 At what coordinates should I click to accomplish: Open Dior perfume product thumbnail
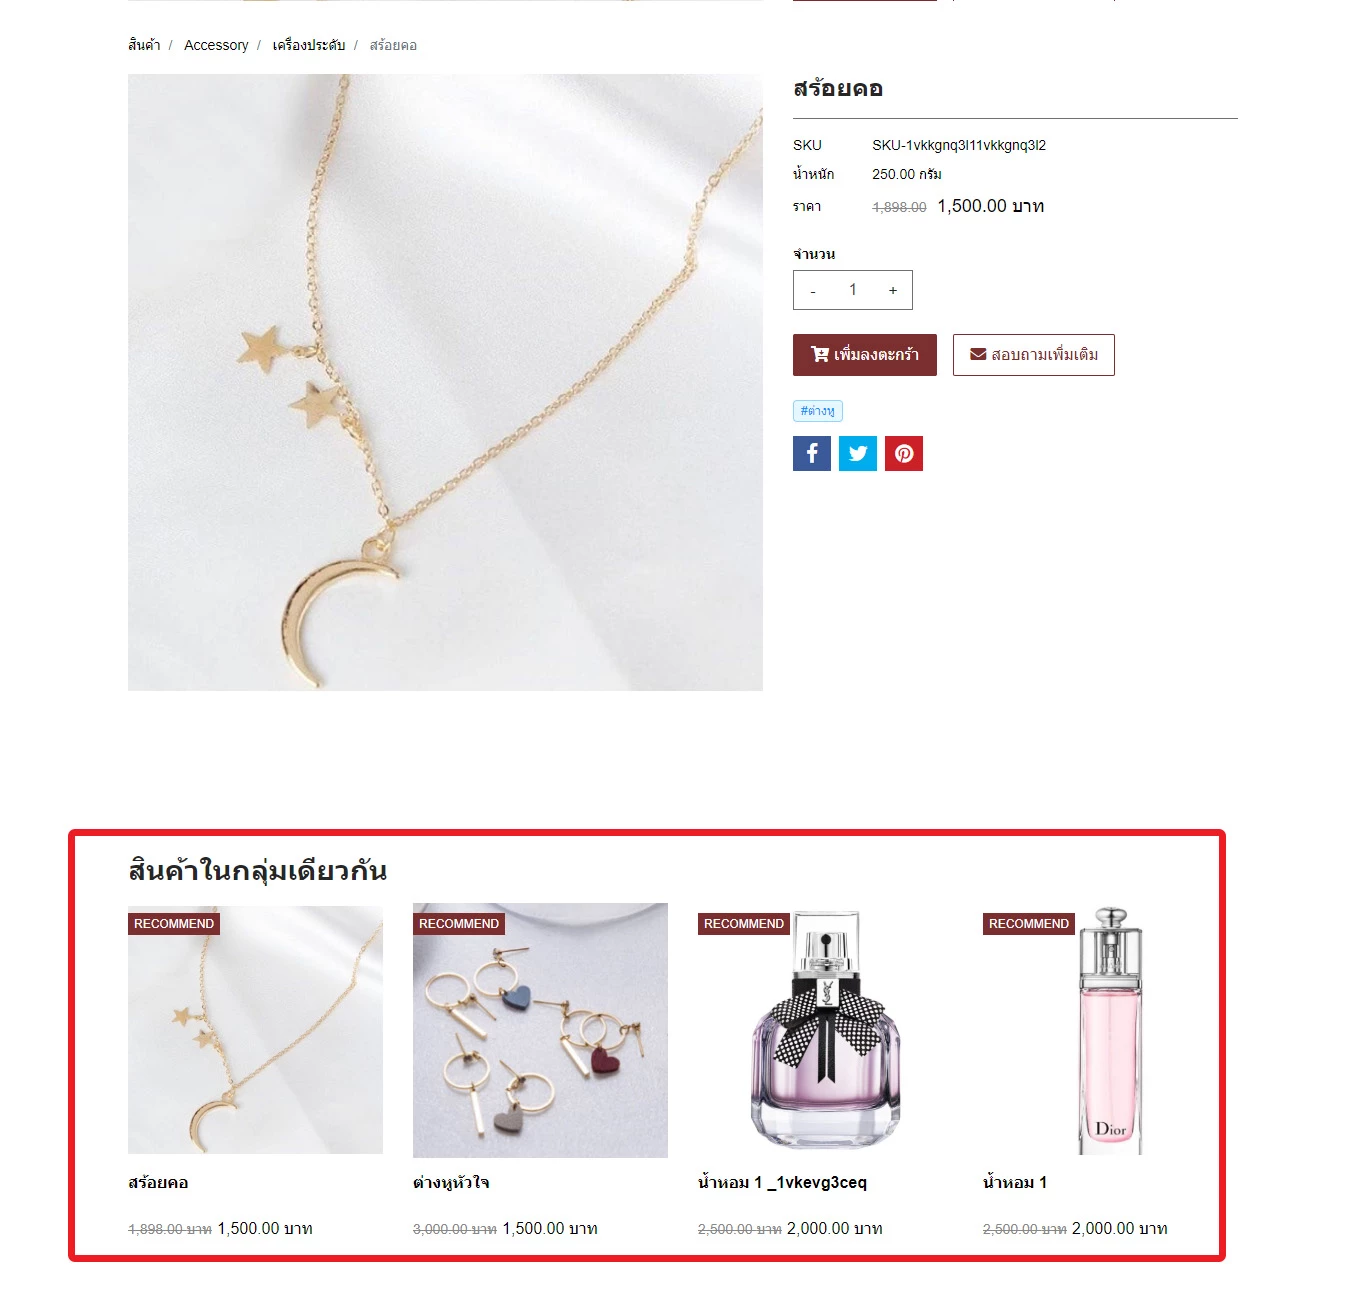pyautogui.click(x=1110, y=1030)
